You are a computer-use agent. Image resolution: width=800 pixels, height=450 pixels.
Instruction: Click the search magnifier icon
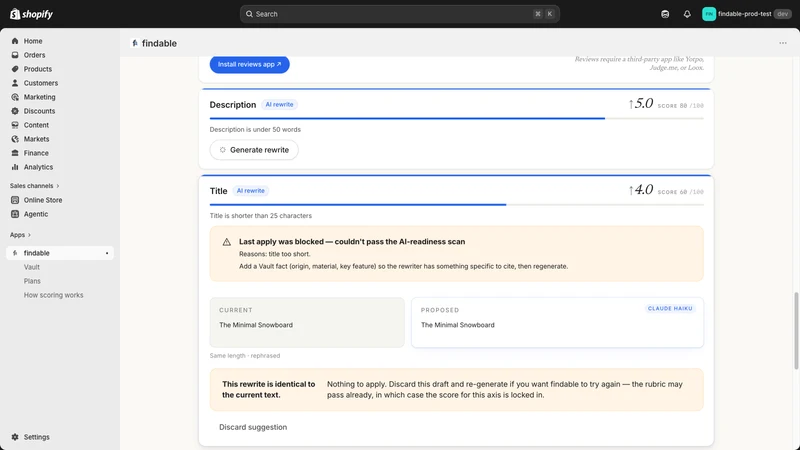tap(249, 14)
